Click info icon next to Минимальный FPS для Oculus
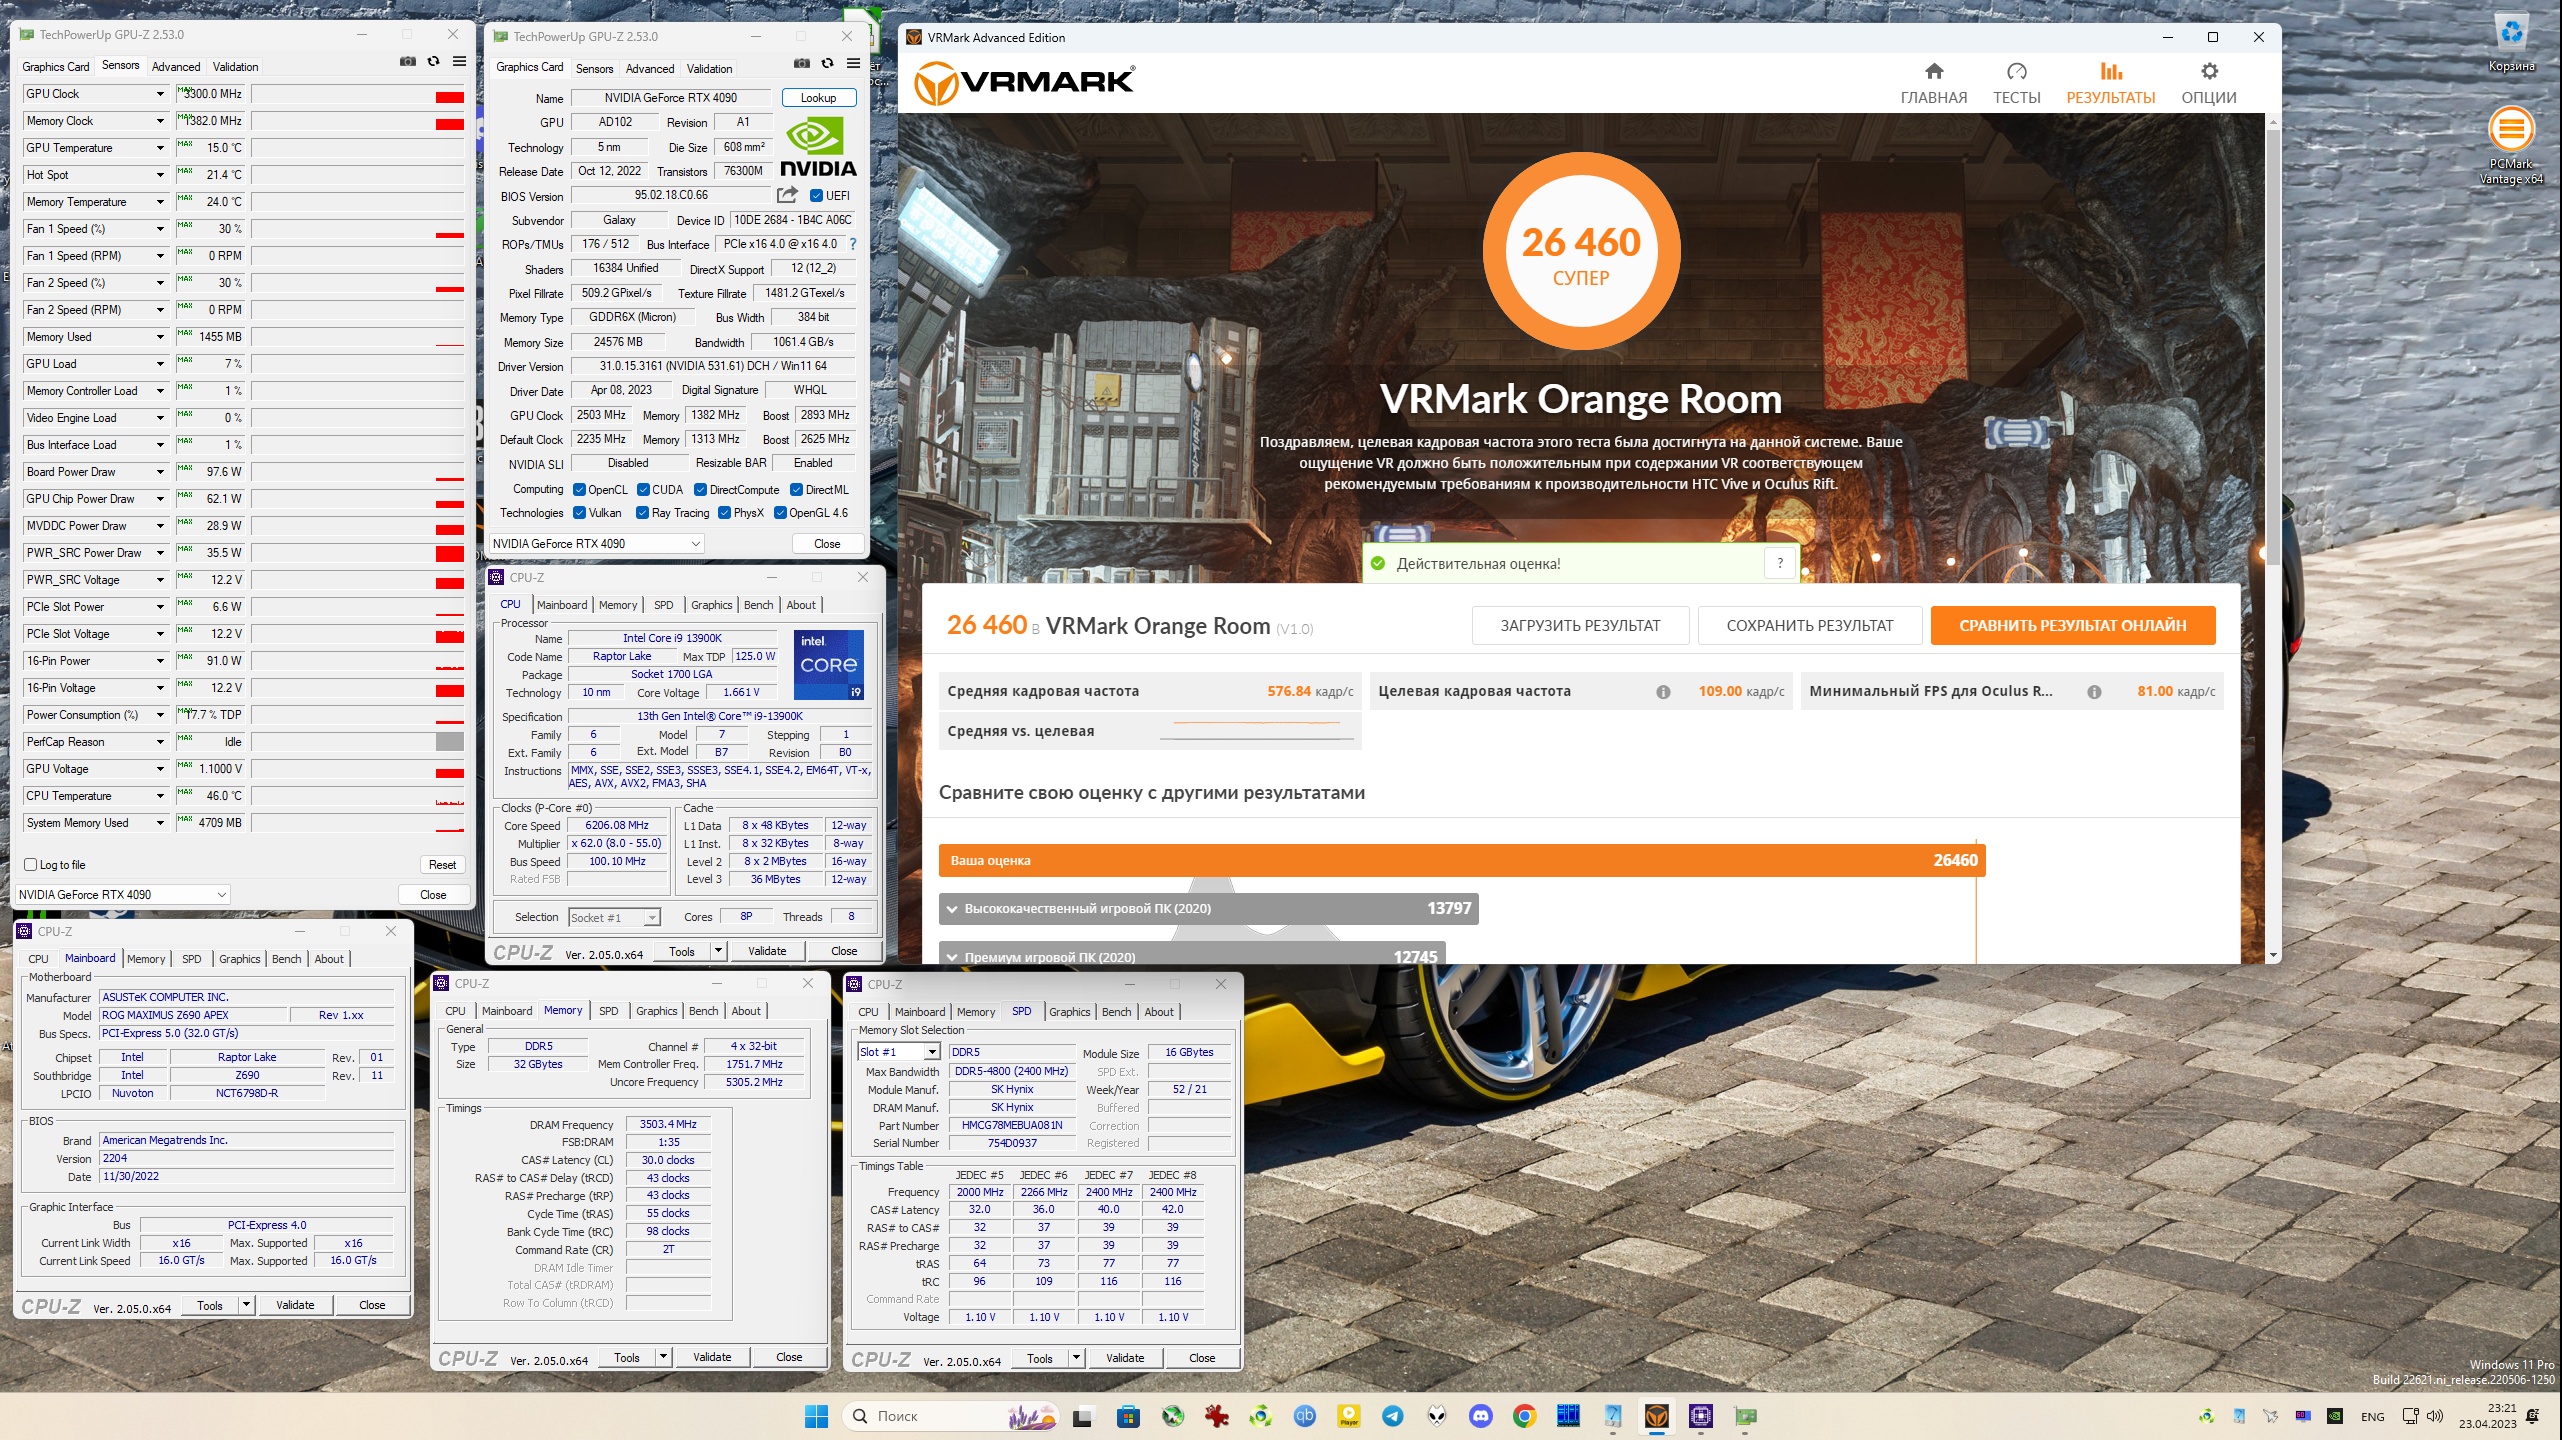Screen dimensions: 2562x1440 click(2094, 692)
